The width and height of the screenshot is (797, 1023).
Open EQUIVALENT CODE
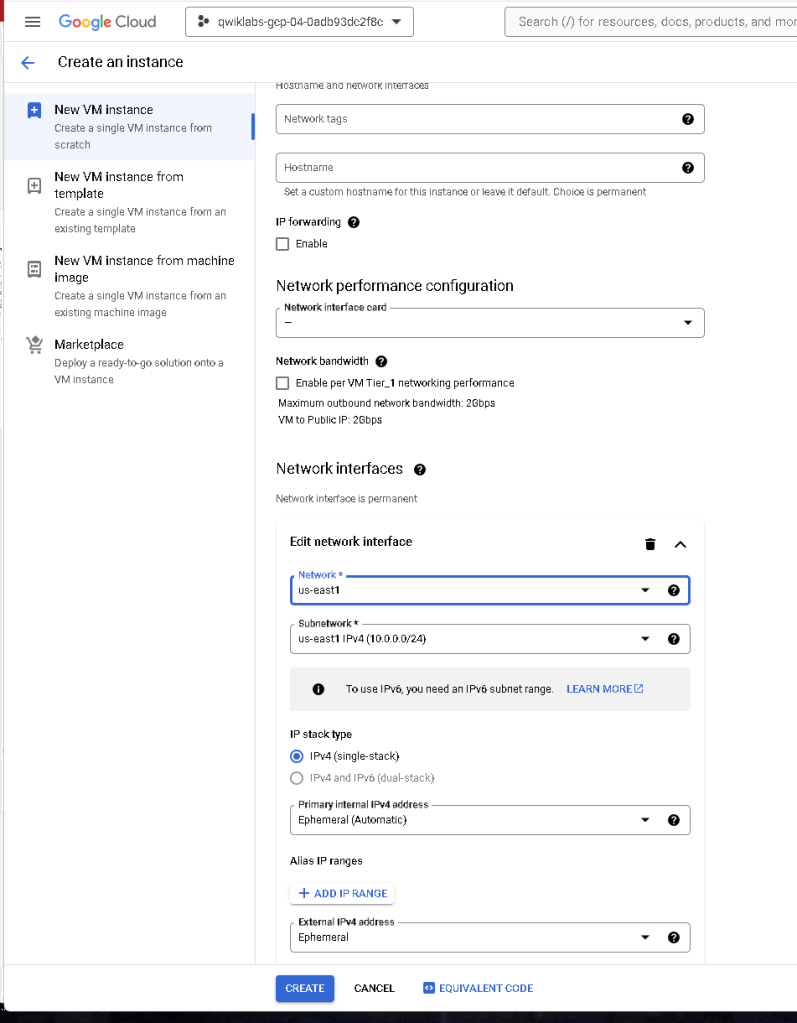478,988
